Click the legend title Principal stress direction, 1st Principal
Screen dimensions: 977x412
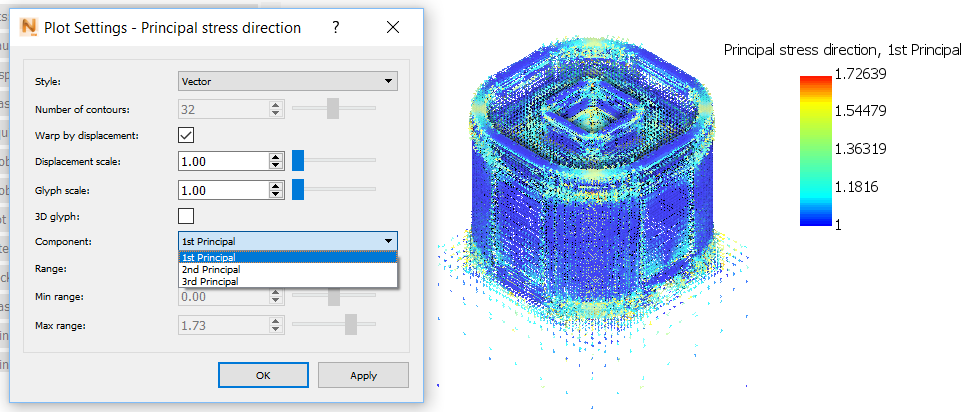point(842,50)
